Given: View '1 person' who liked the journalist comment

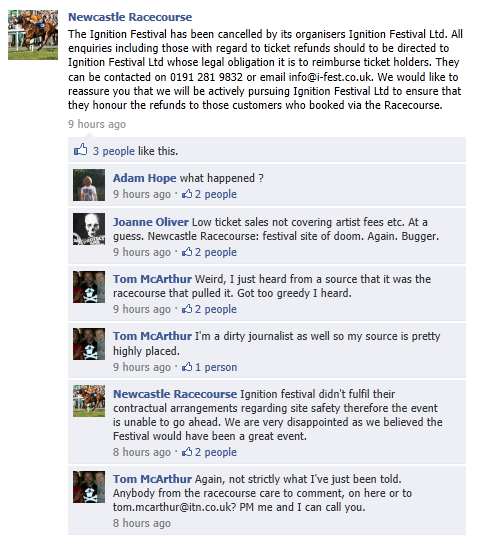Looking at the screenshot, I should tap(216, 367).
